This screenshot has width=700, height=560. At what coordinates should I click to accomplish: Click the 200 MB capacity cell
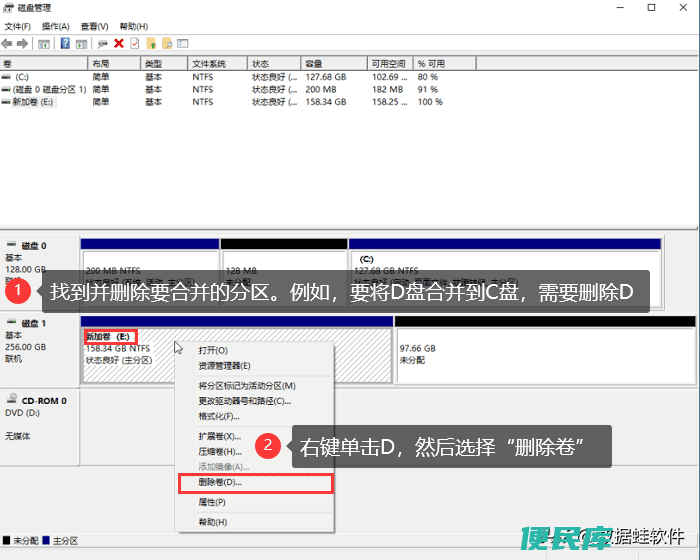coord(321,89)
